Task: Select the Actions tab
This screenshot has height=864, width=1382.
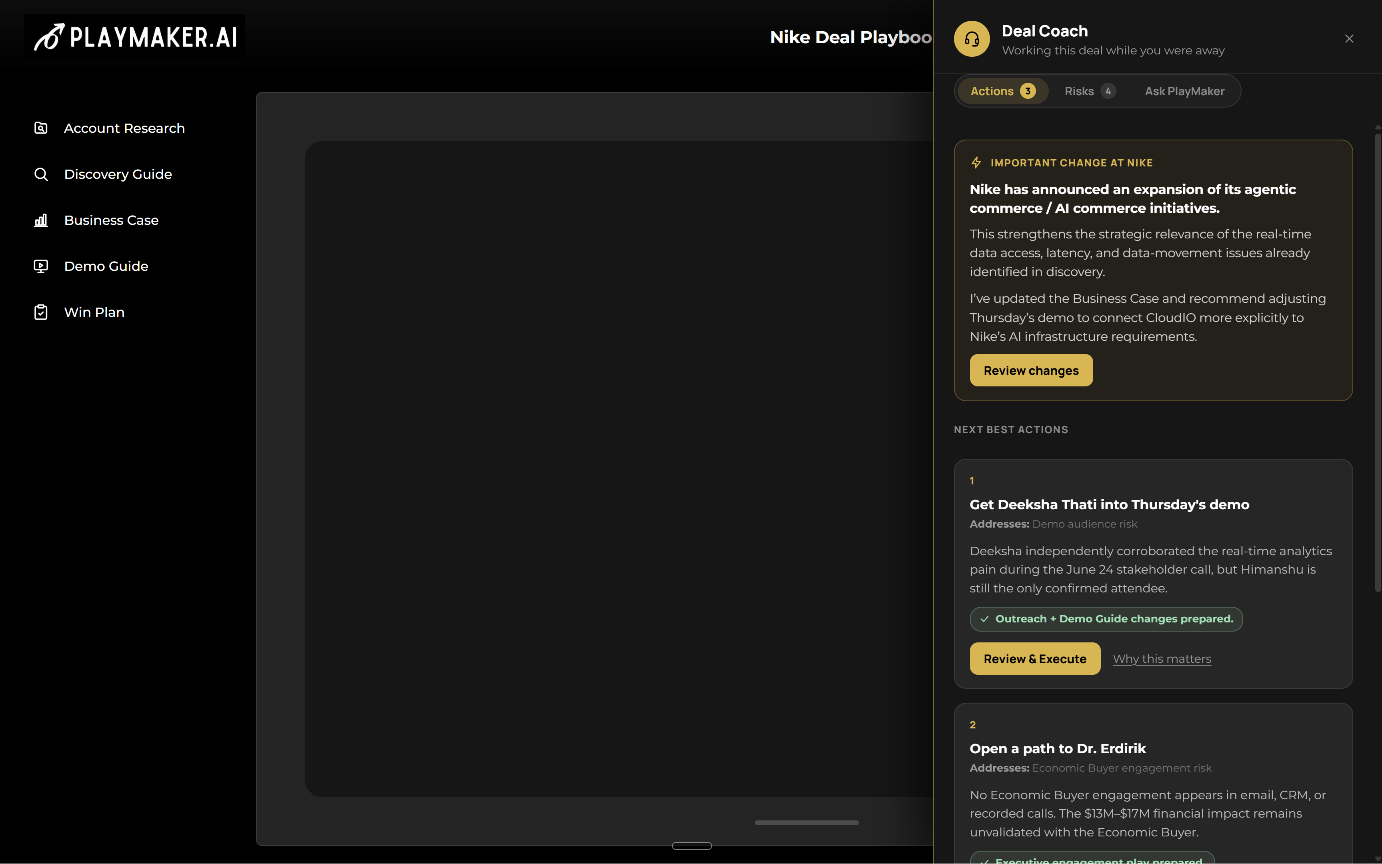Action: tap(1003, 91)
